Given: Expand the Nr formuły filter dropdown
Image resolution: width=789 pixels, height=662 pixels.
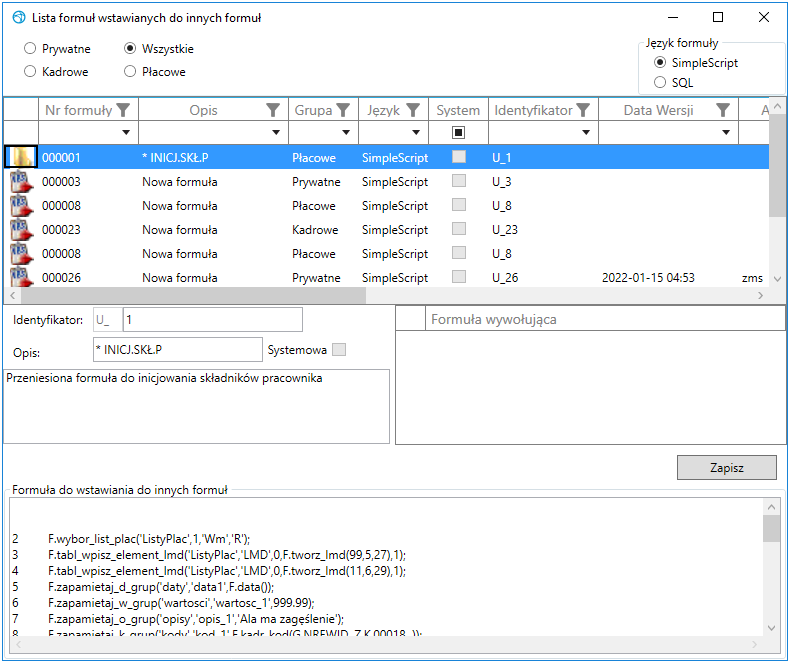Looking at the screenshot, I should [x=126, y=132].
